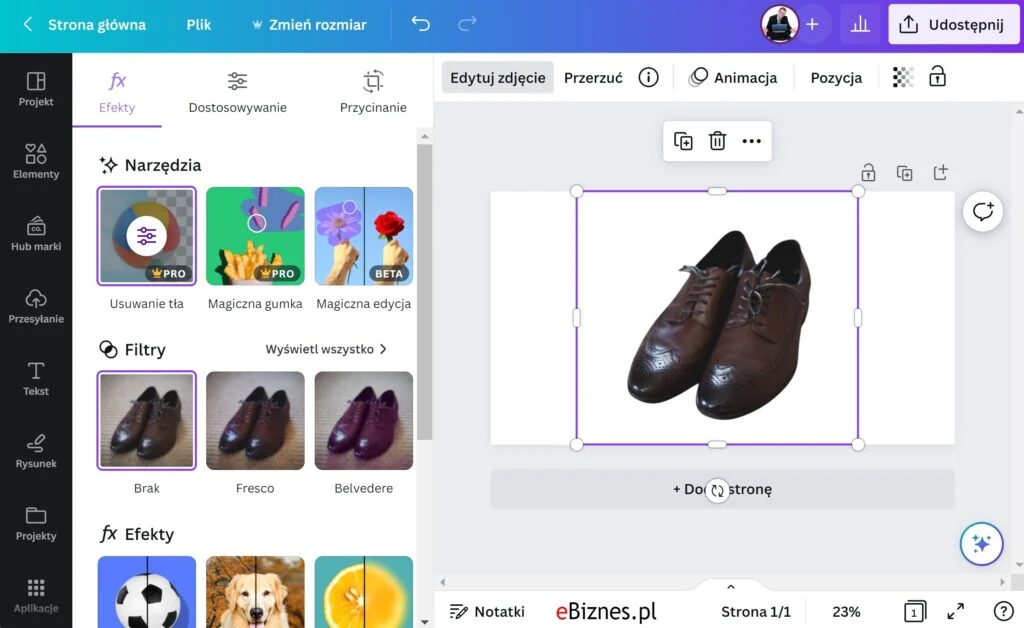Open the analytics chart icon
This screenshot has height=628, width=1024.
click(860, 25)
